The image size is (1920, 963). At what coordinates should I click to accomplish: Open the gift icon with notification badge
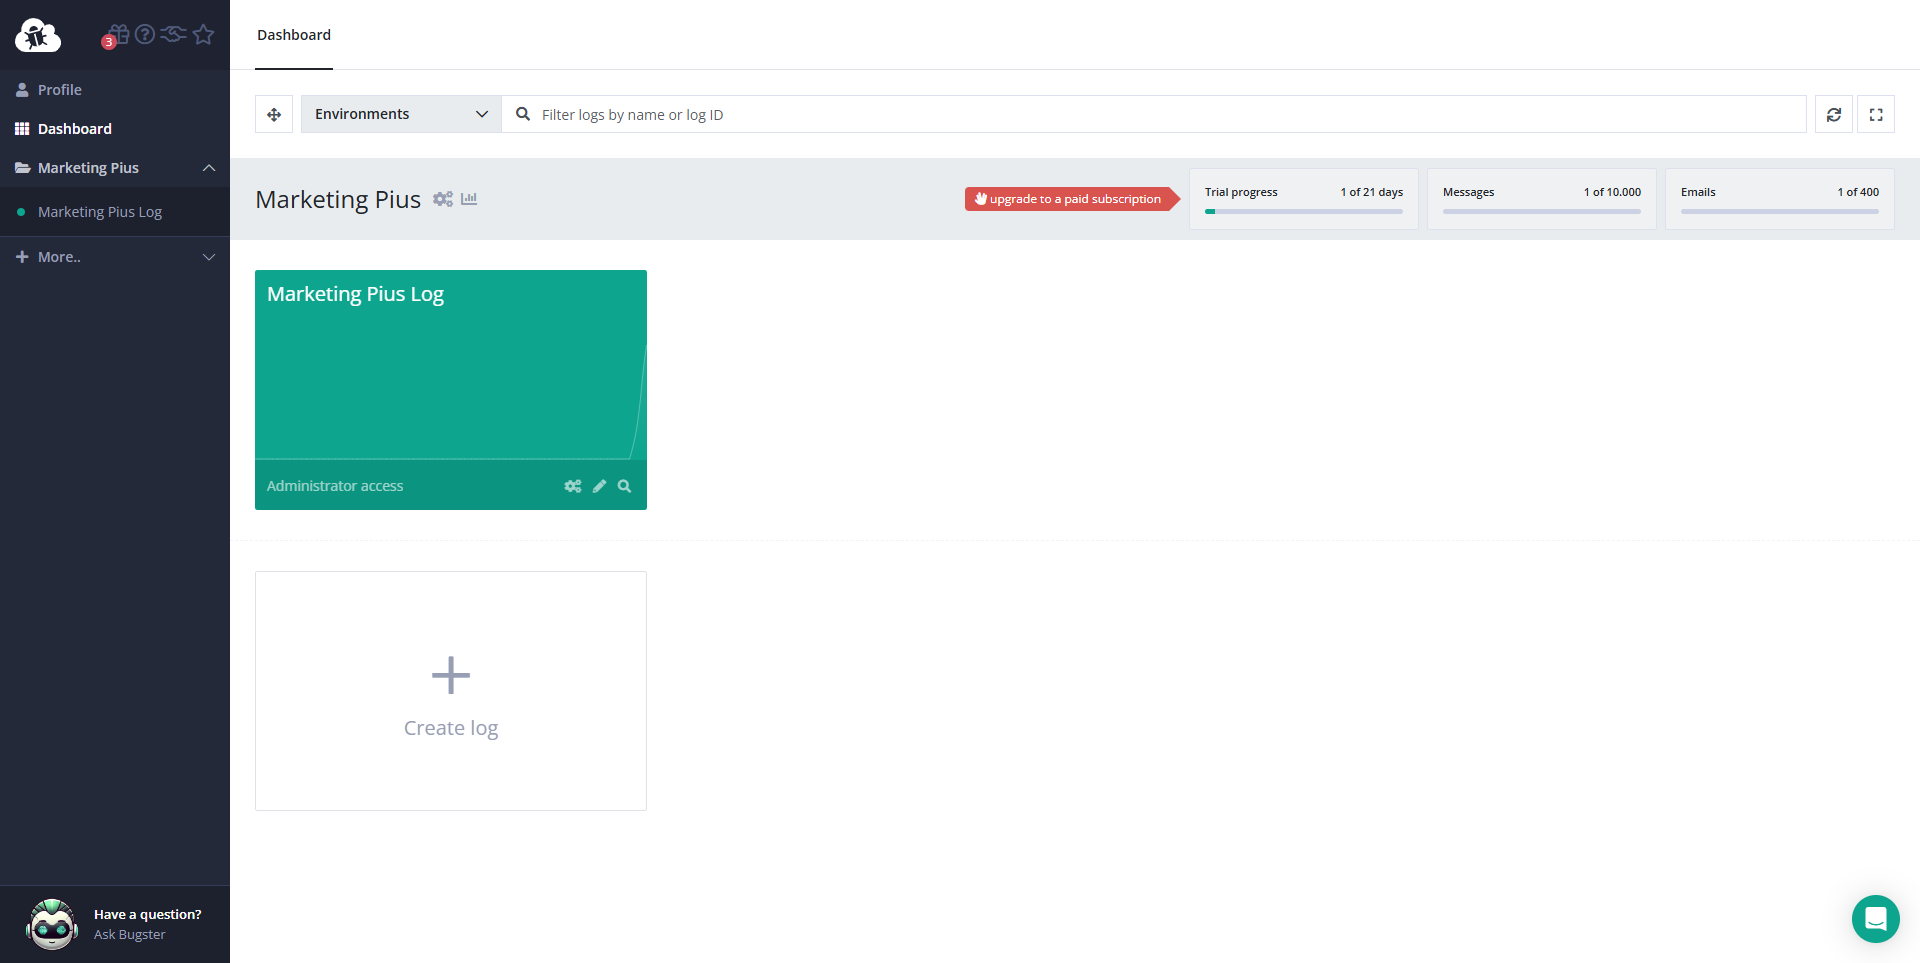click(118, 35)
